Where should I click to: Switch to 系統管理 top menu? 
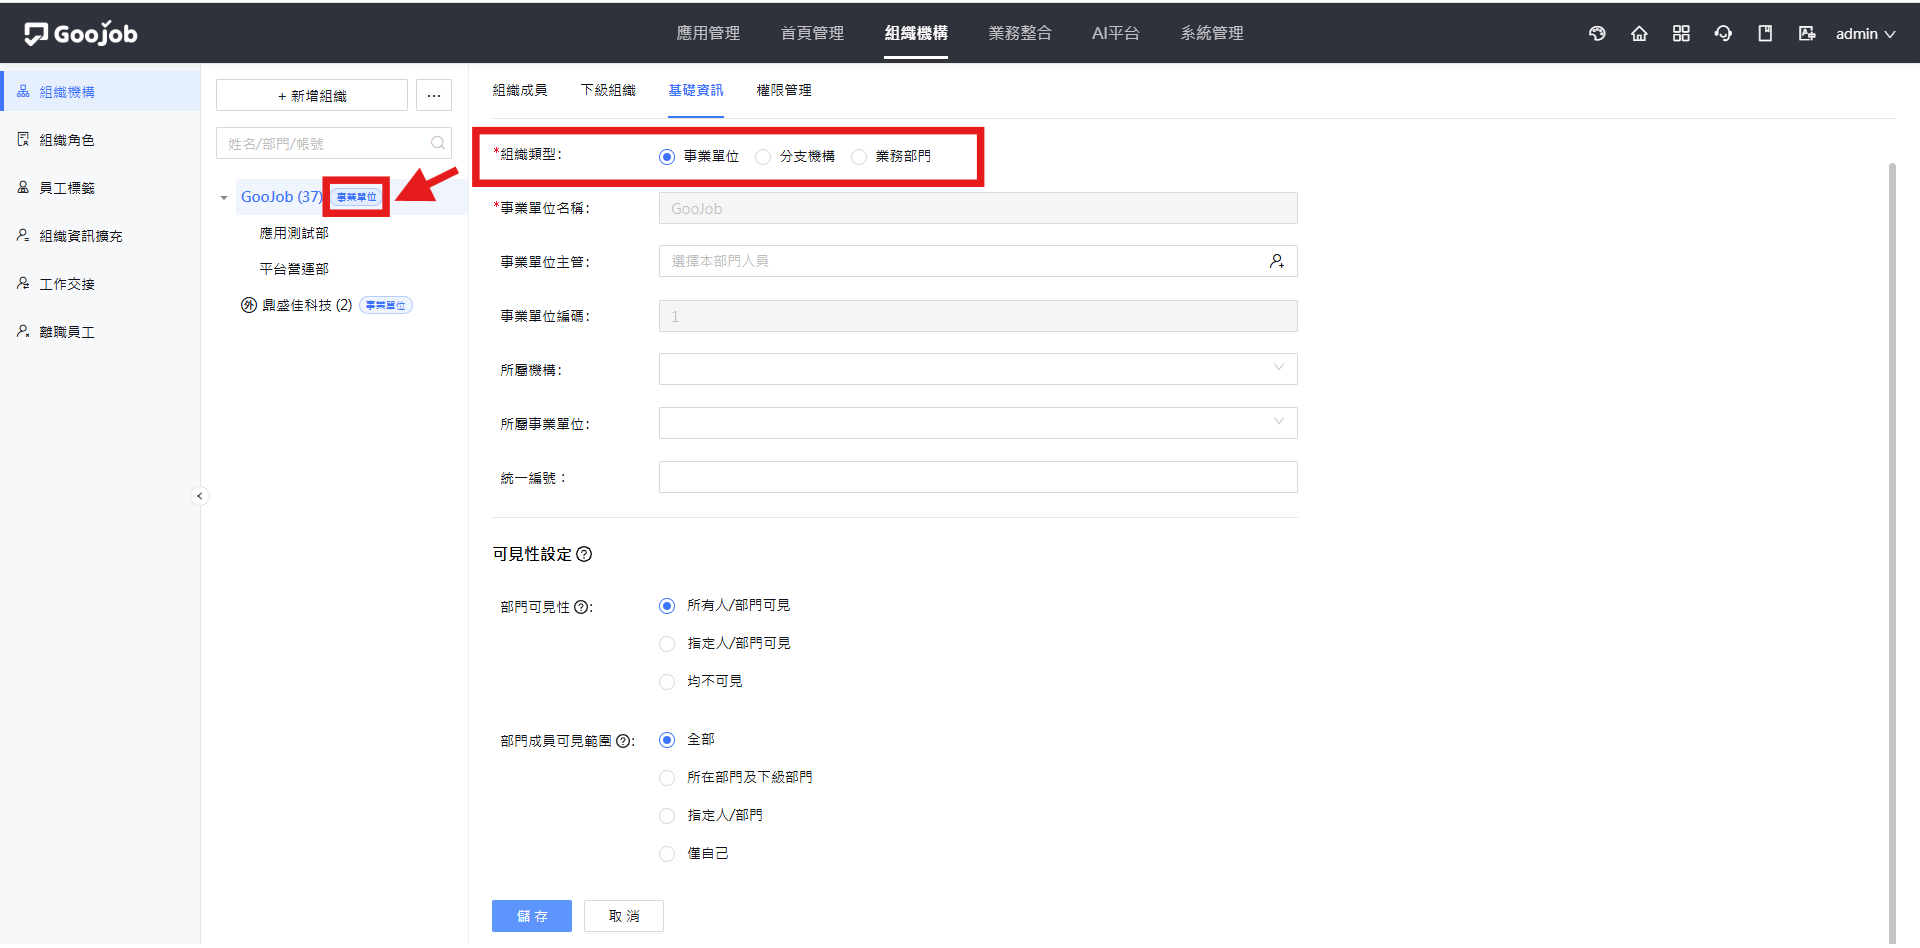(x=1212, y=33)
